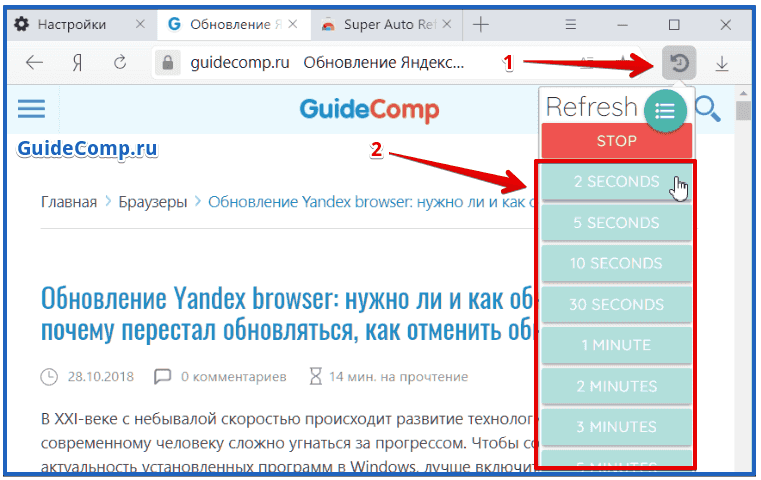Click the GuideComp logo
Screen dimensions: 761x480
coord(369,109)
